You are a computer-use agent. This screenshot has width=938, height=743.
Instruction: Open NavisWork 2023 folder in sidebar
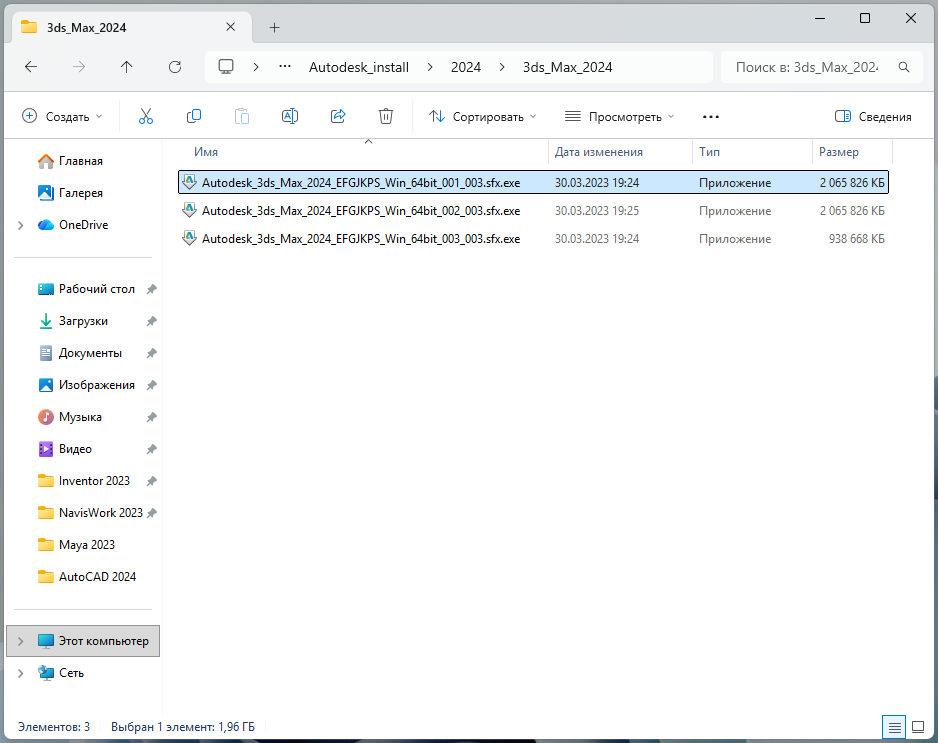(100, 513)
